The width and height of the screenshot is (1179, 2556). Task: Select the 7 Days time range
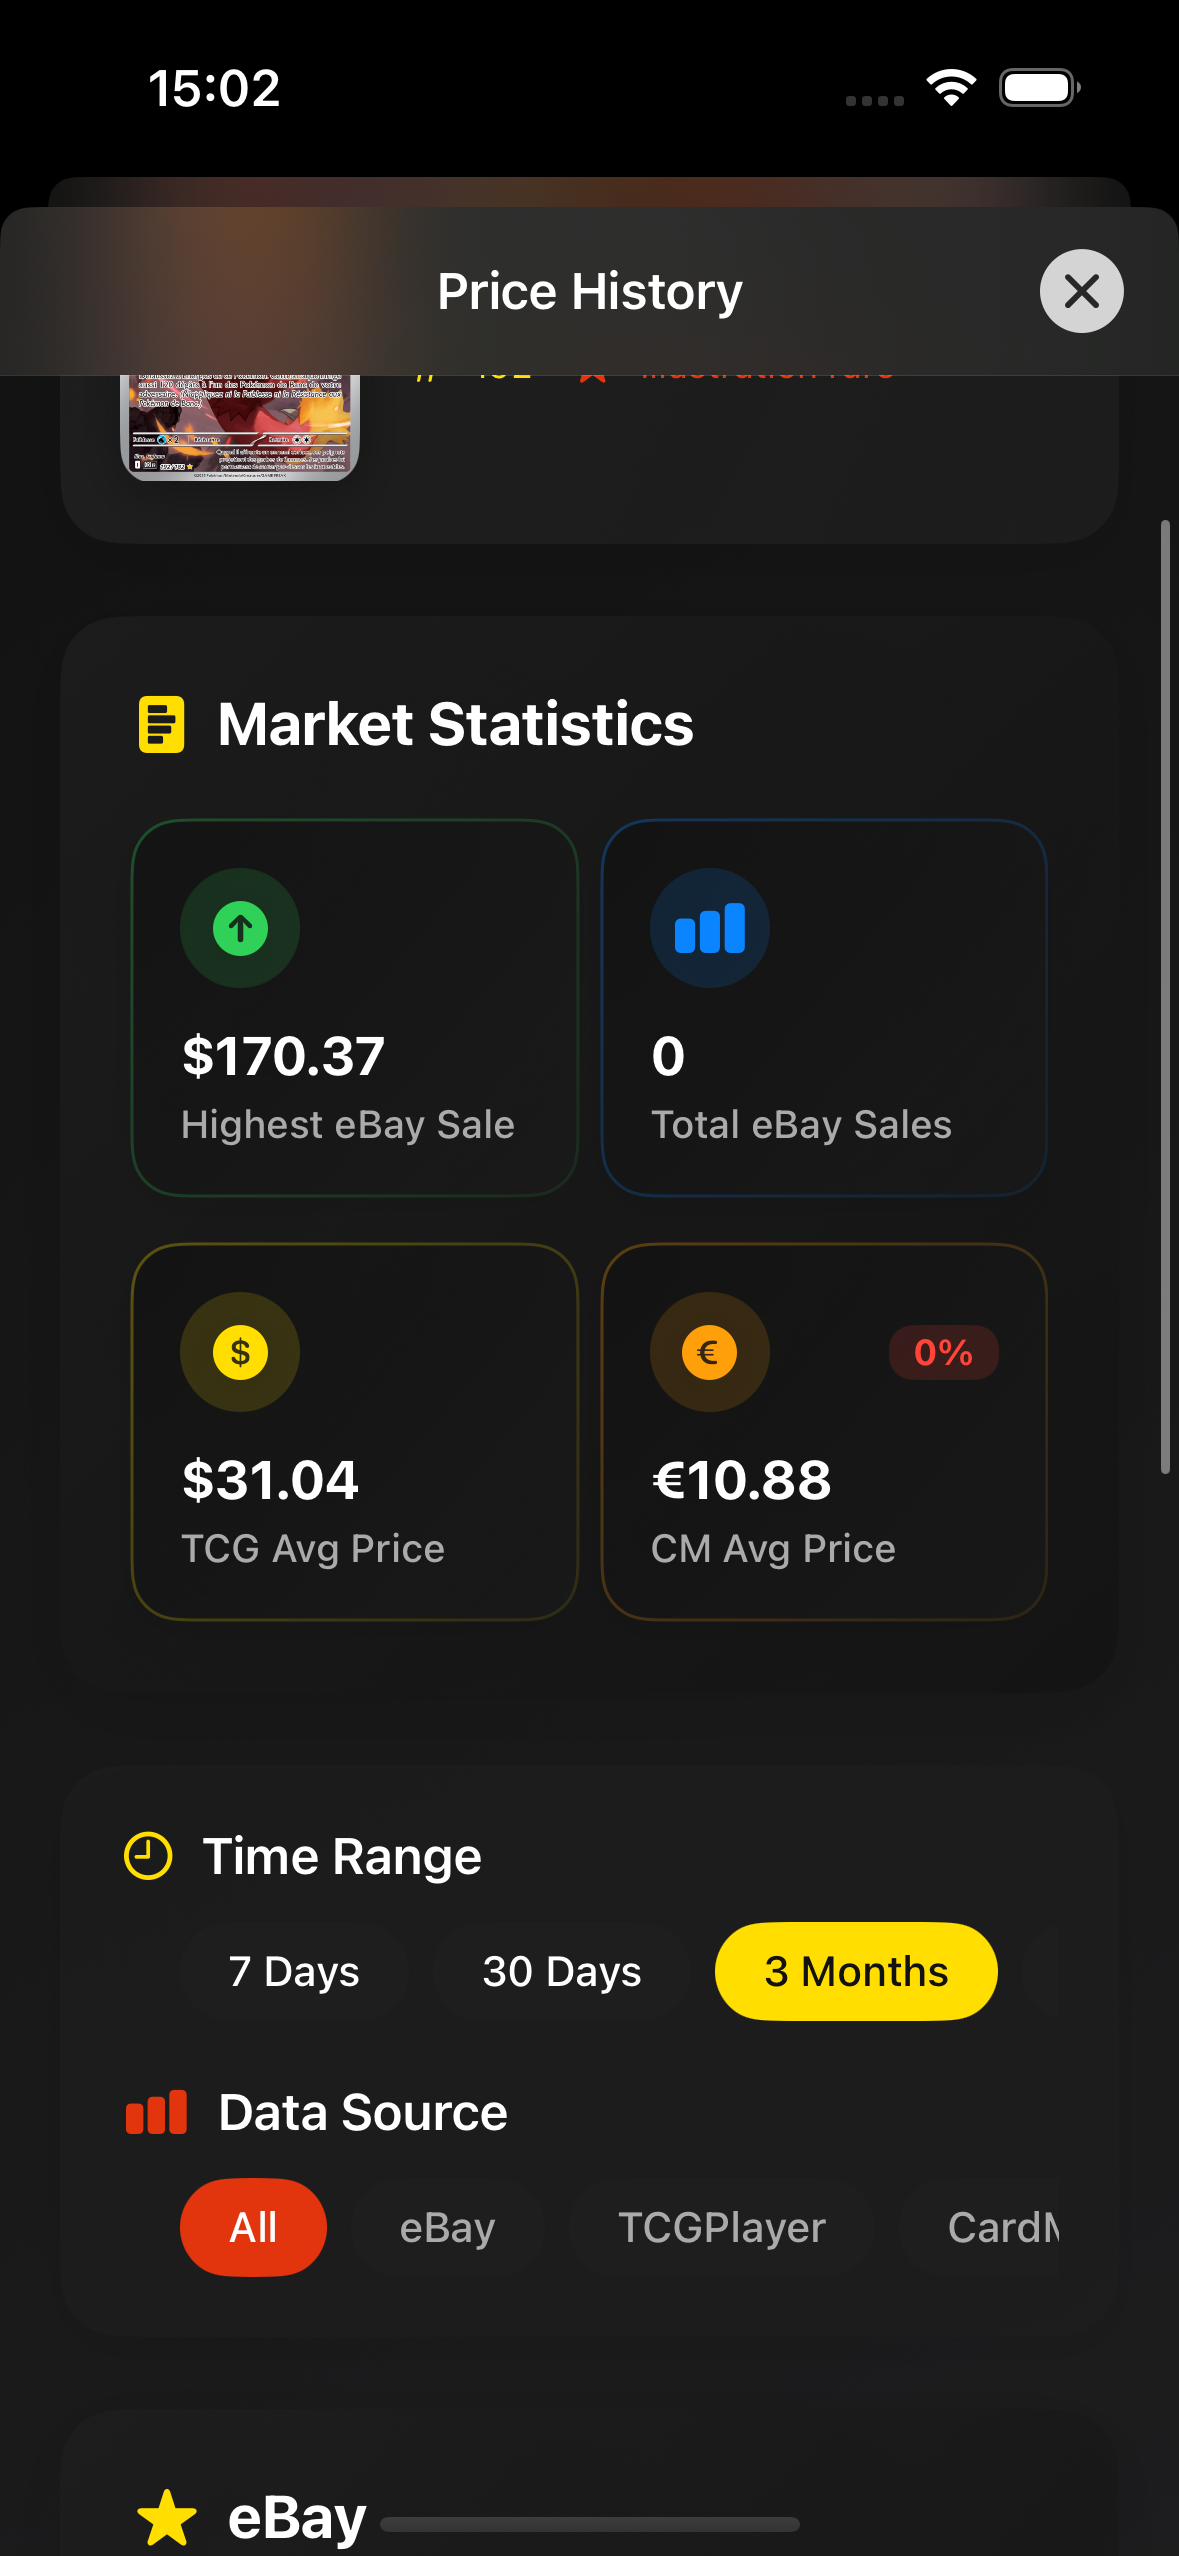293,1971
